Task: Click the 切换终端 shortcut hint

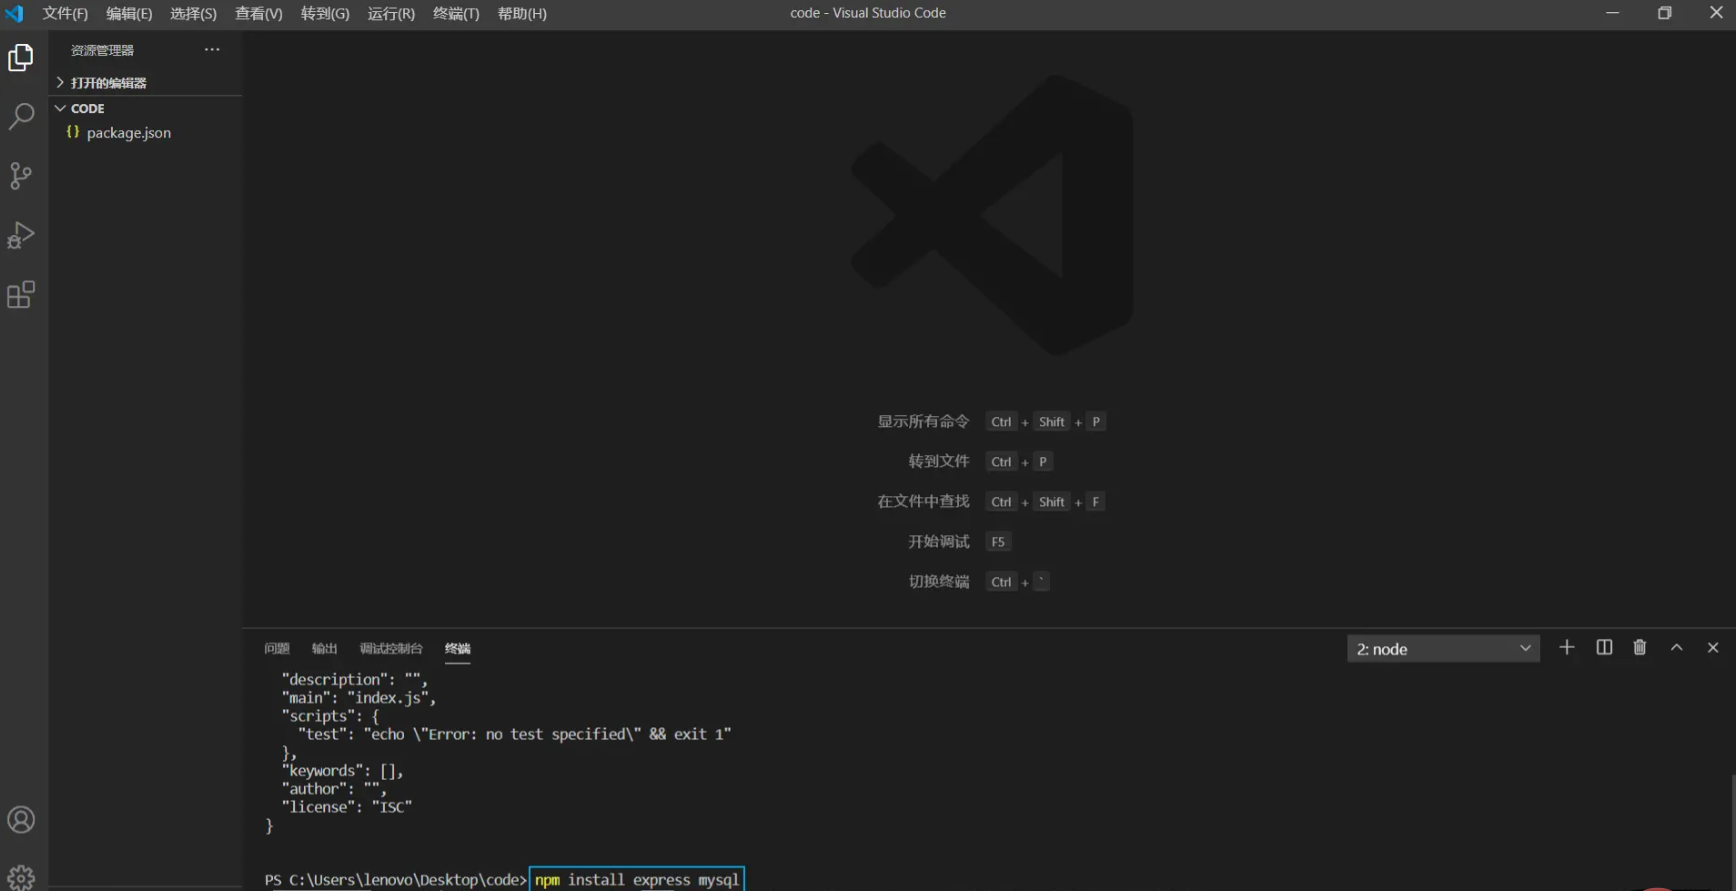Action: (939, 581)
